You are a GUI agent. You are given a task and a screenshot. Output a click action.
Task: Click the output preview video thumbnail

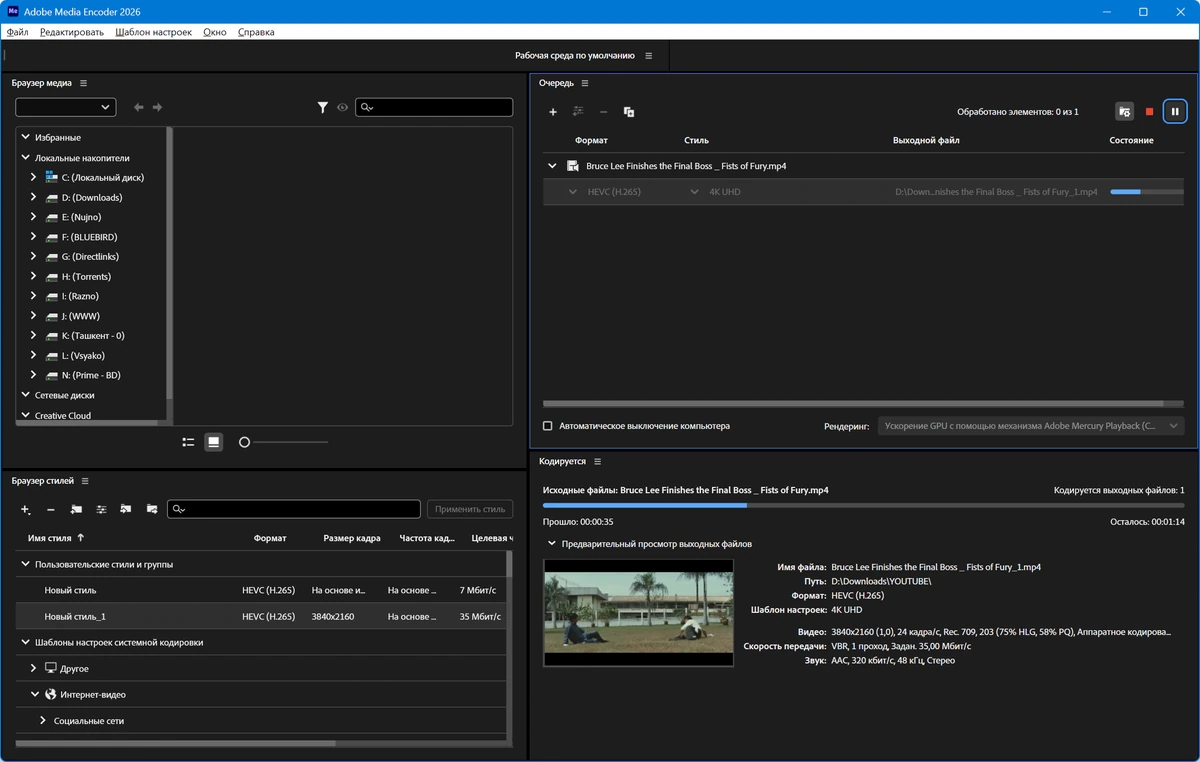pos(638,613)
